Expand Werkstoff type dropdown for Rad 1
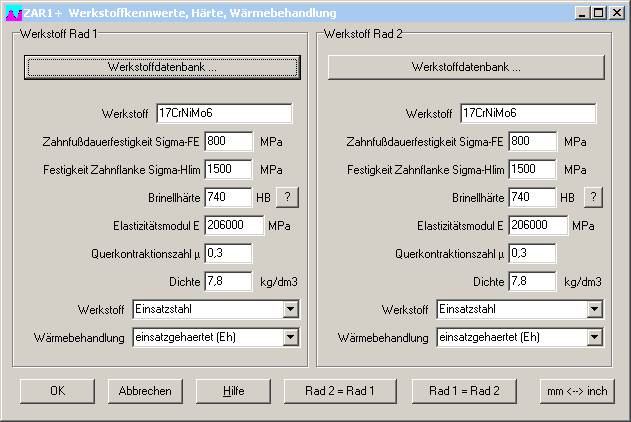The width and height of the screenshot is (631, 422). pyautogui.click(x=290, y=310)
